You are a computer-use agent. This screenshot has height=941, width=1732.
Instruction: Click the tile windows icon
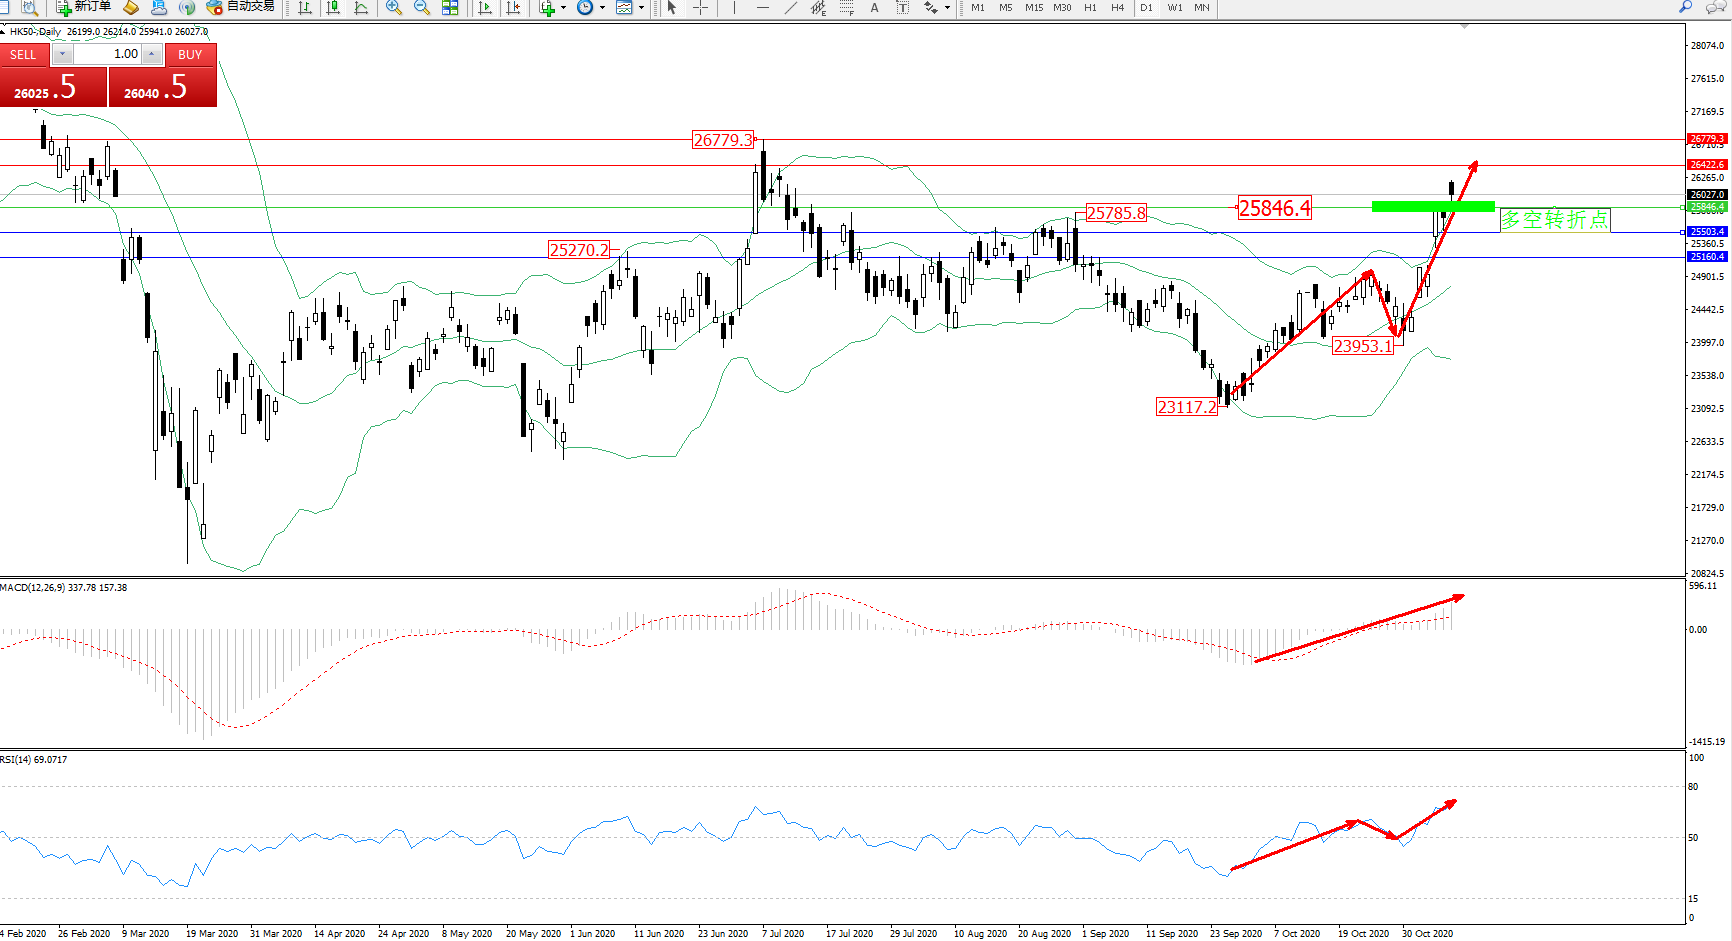450,8
